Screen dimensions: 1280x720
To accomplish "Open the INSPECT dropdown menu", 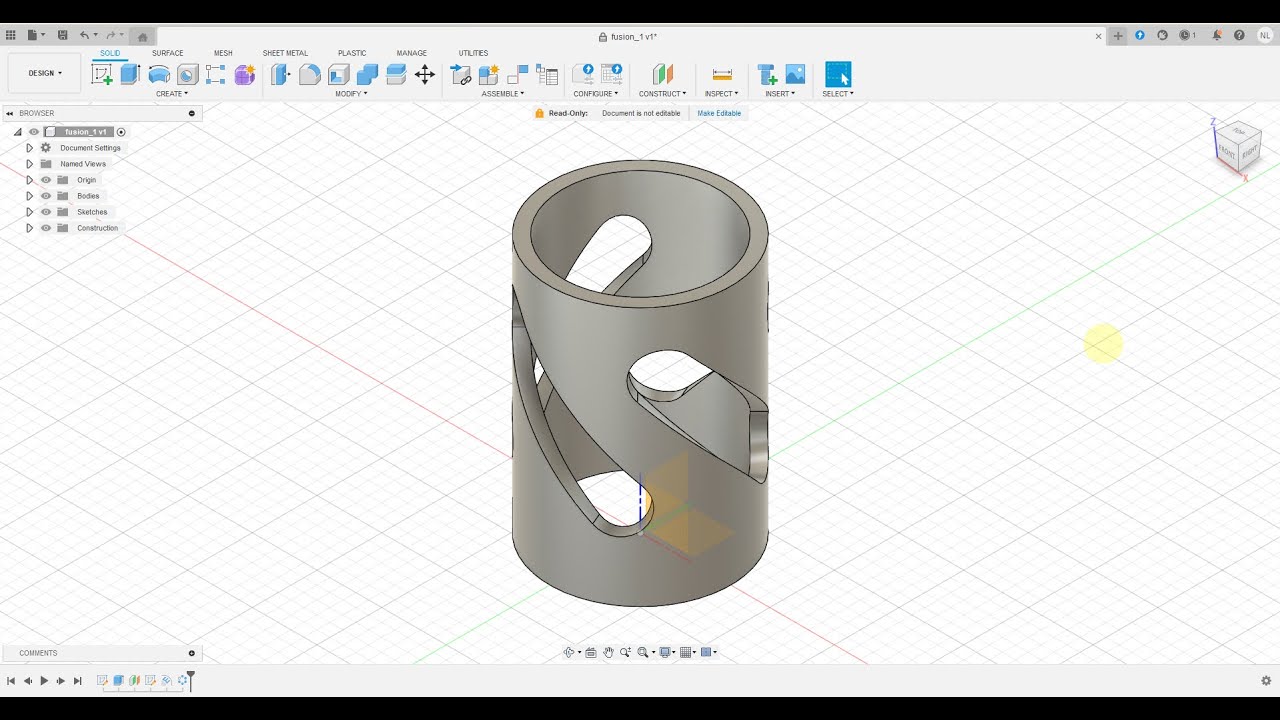I will click(x=722, y=94).
